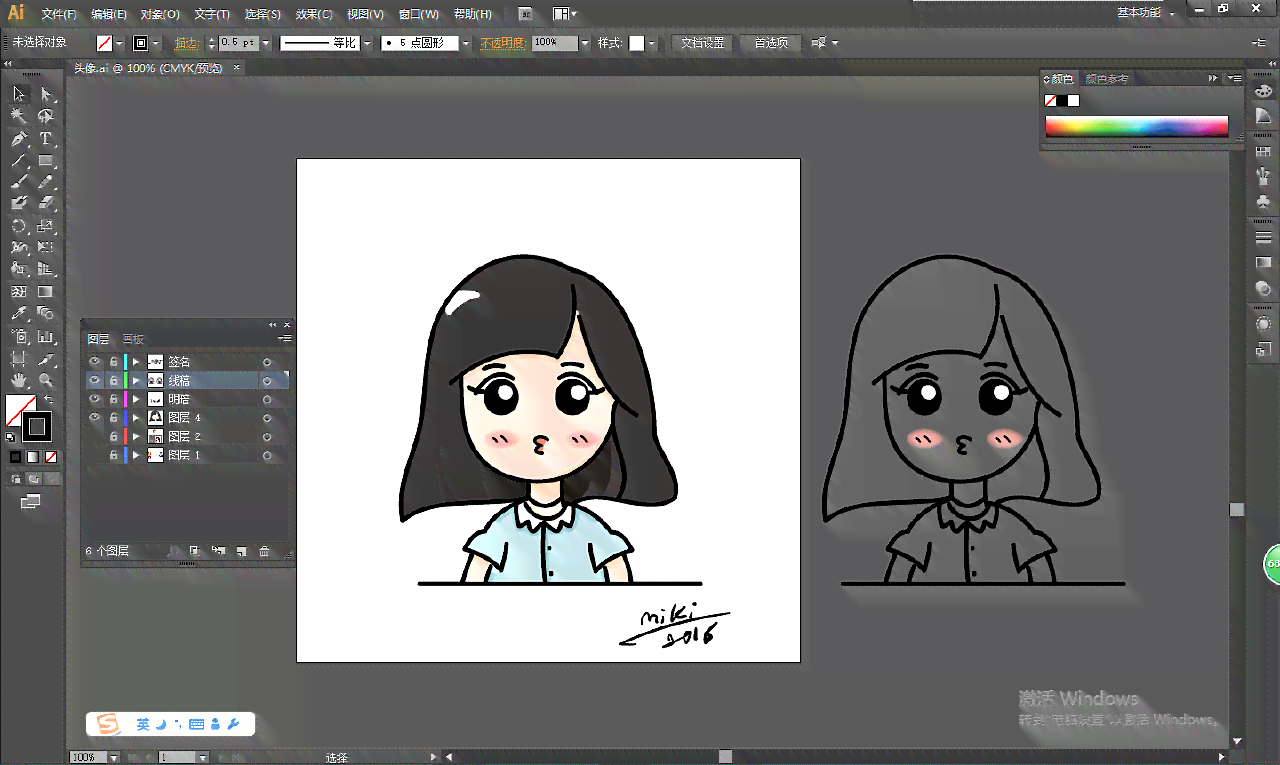
Task: Unlock the 线稿 layer lock
Action: pyautogui.click(x=113, y=381)
